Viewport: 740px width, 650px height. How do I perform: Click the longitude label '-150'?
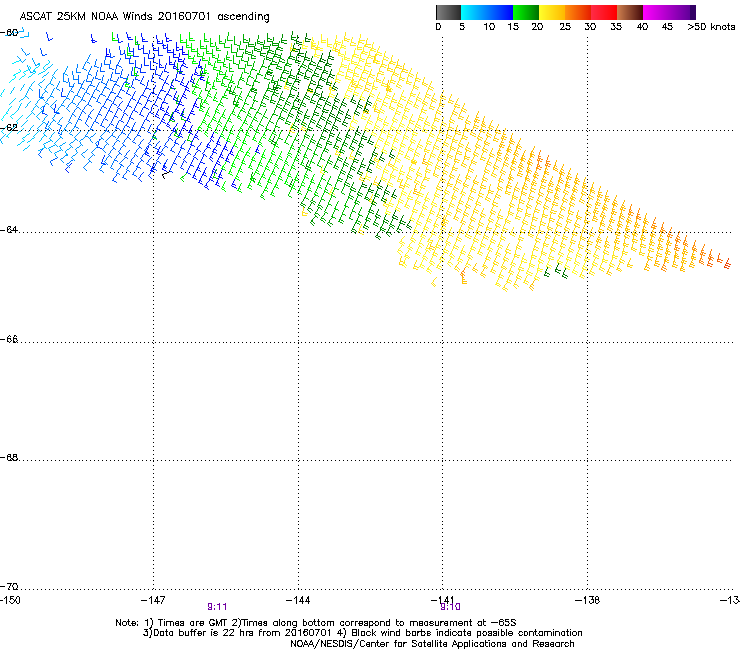click(x=10, y=600)
